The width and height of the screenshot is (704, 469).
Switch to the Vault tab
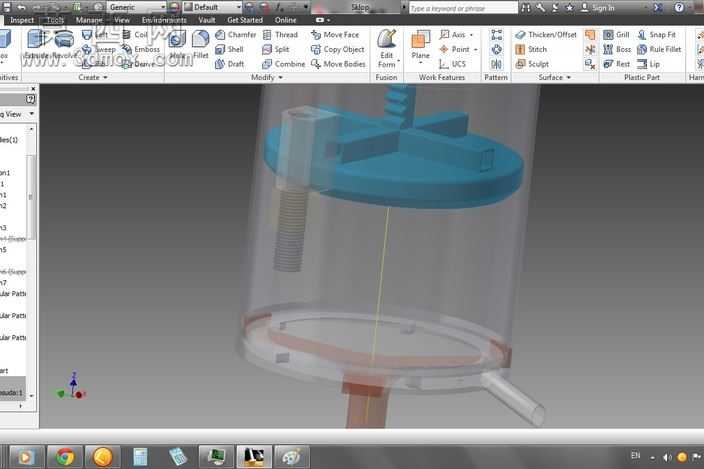click(x=207, y=20)
